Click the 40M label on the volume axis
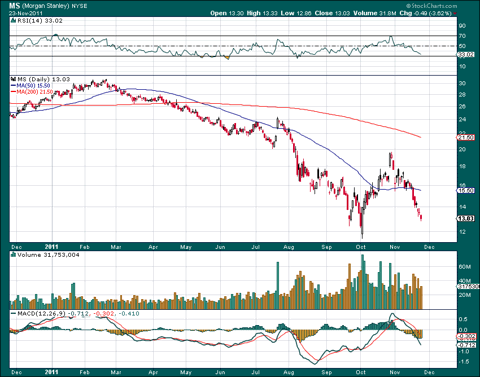This screenshot has width=480, height=377. (464, 281)
